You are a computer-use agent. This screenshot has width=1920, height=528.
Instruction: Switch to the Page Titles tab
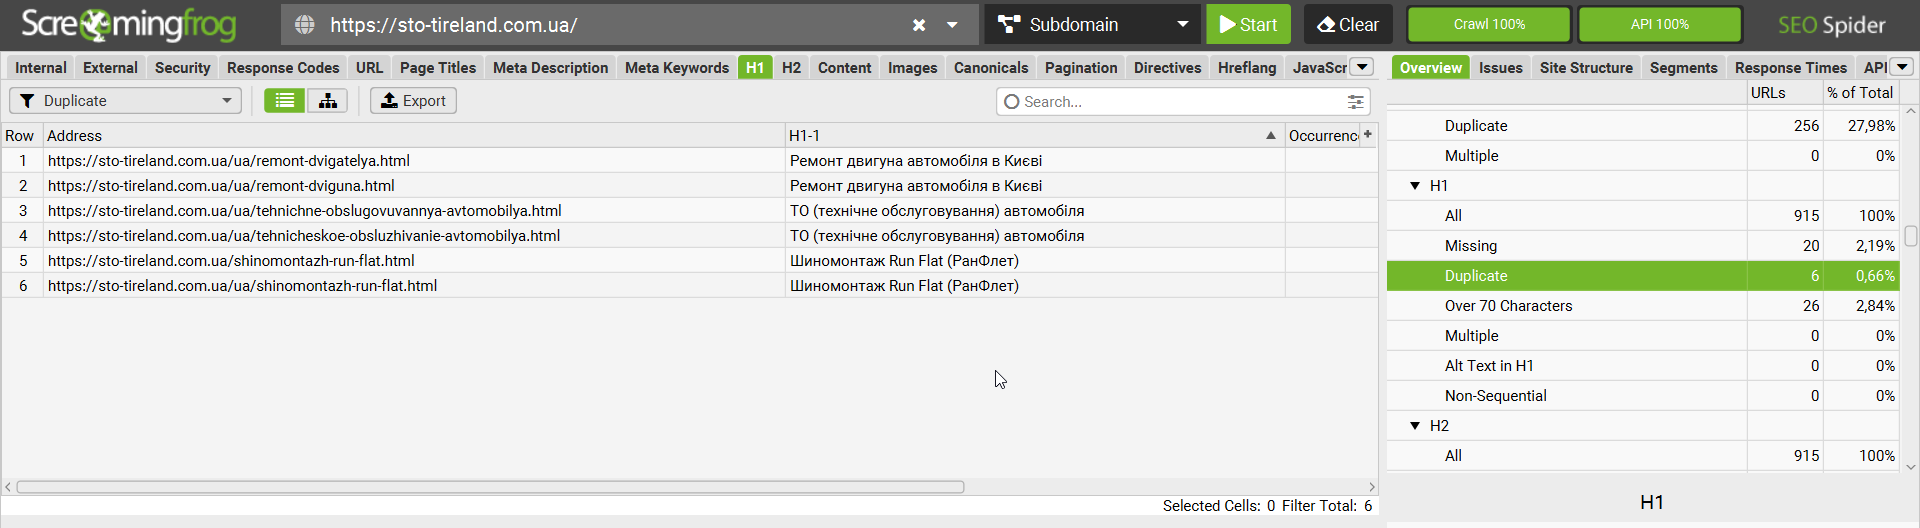[x=438, y=68]
